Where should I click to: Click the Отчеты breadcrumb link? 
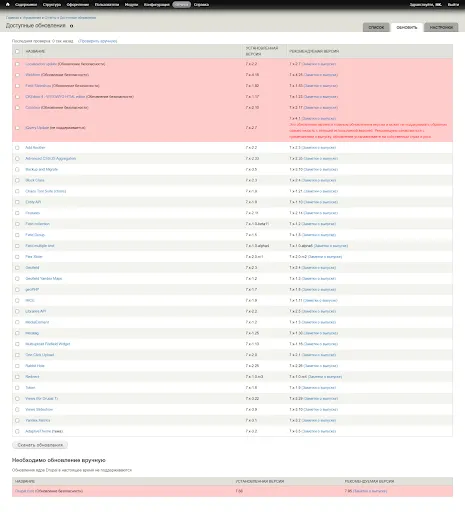point(50,18)
